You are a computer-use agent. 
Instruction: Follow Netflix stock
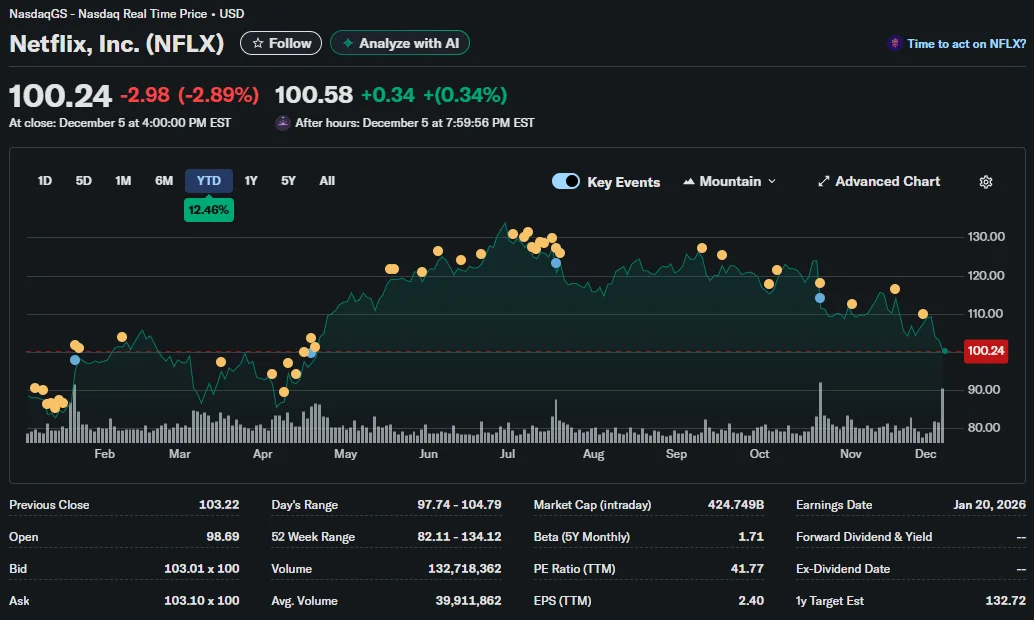click(x=280, y=43)
